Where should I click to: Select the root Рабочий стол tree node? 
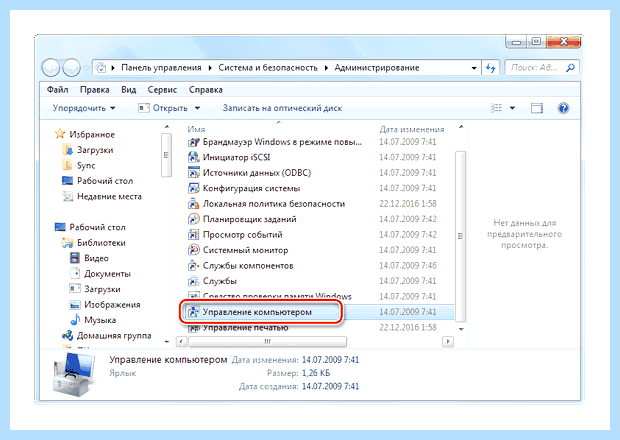click(x=97, y=227)
